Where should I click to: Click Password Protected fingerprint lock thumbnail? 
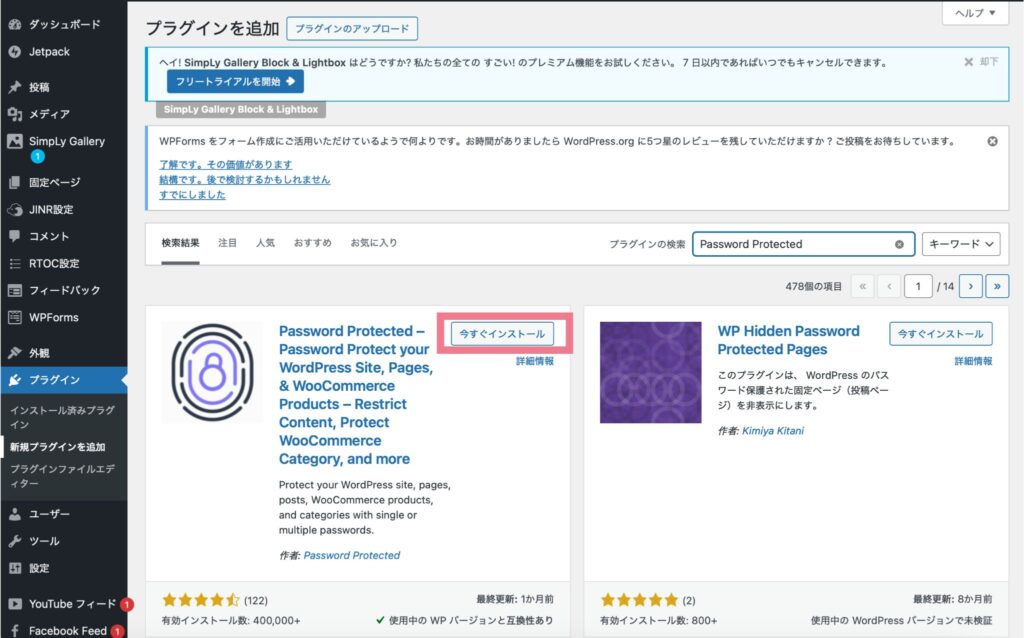(x=212, y=372)
